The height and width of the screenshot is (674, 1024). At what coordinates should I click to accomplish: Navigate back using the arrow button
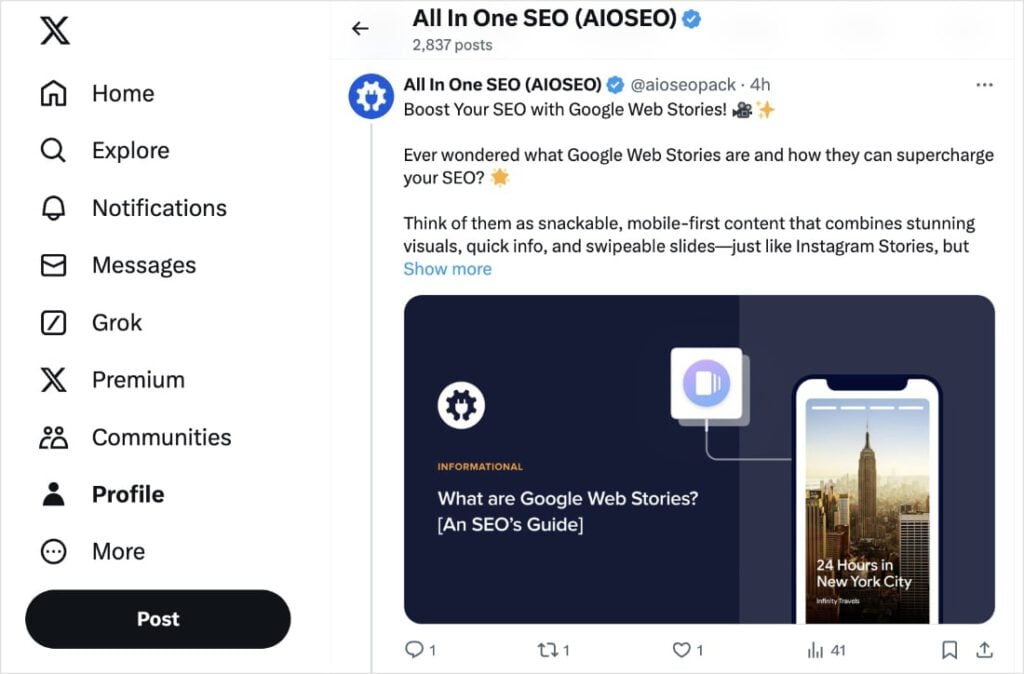pos(360,29)
